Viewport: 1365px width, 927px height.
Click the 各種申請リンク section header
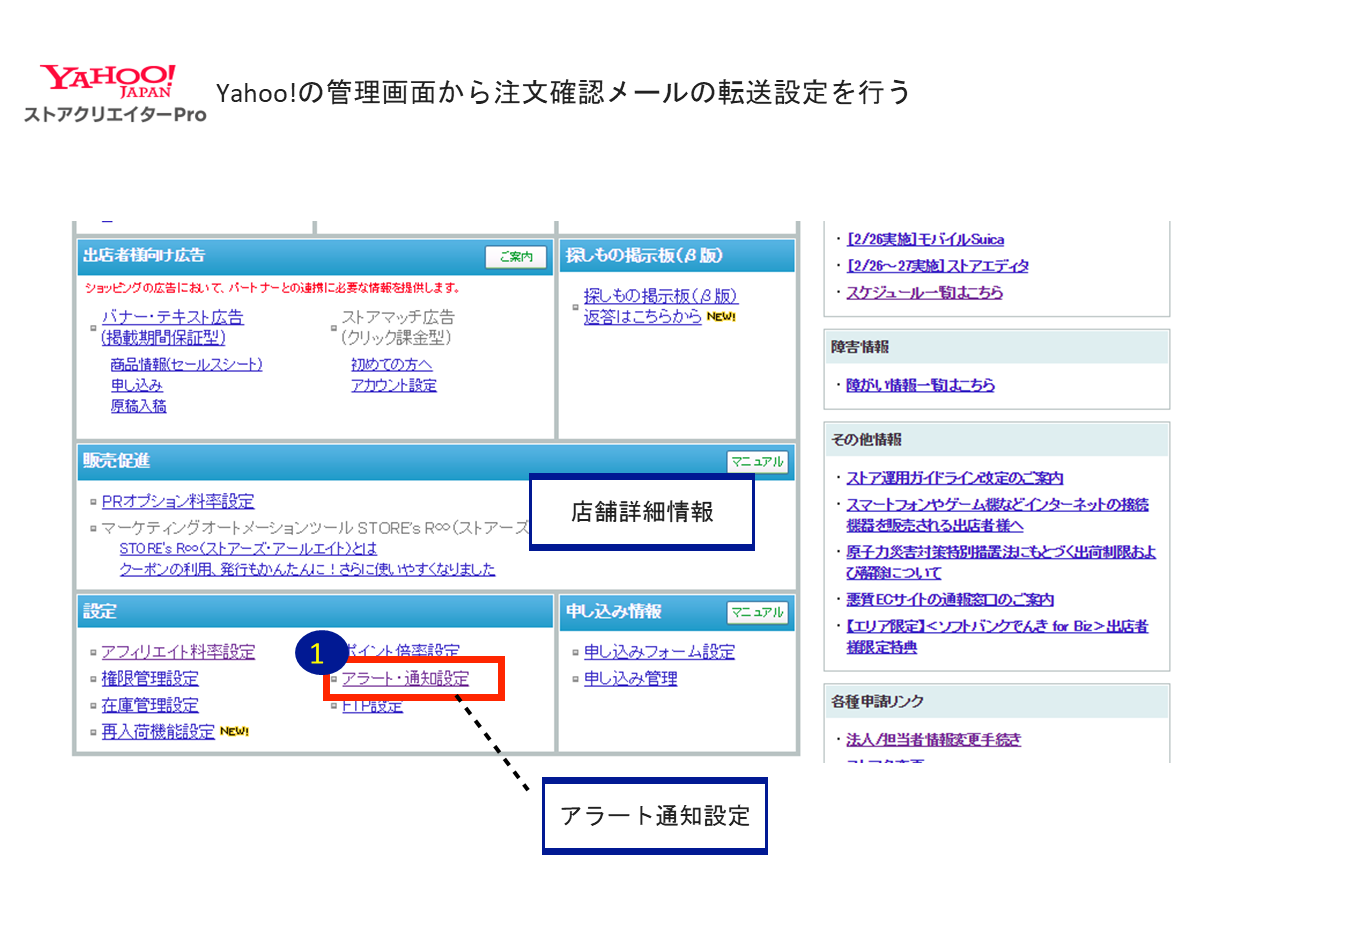click(877, 702)
